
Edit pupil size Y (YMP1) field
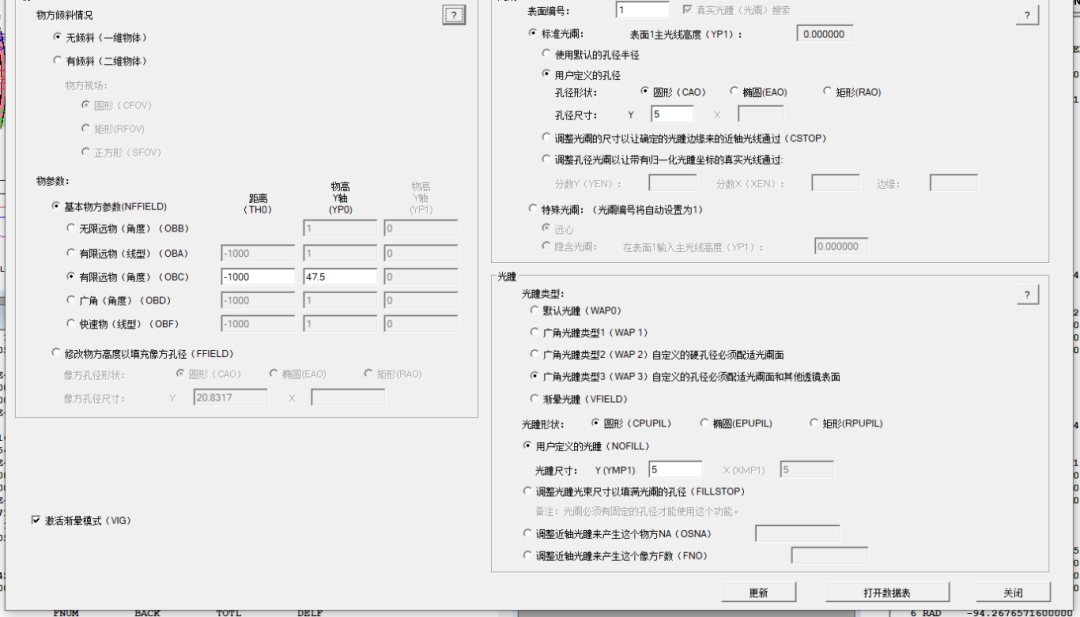point(675,470)
